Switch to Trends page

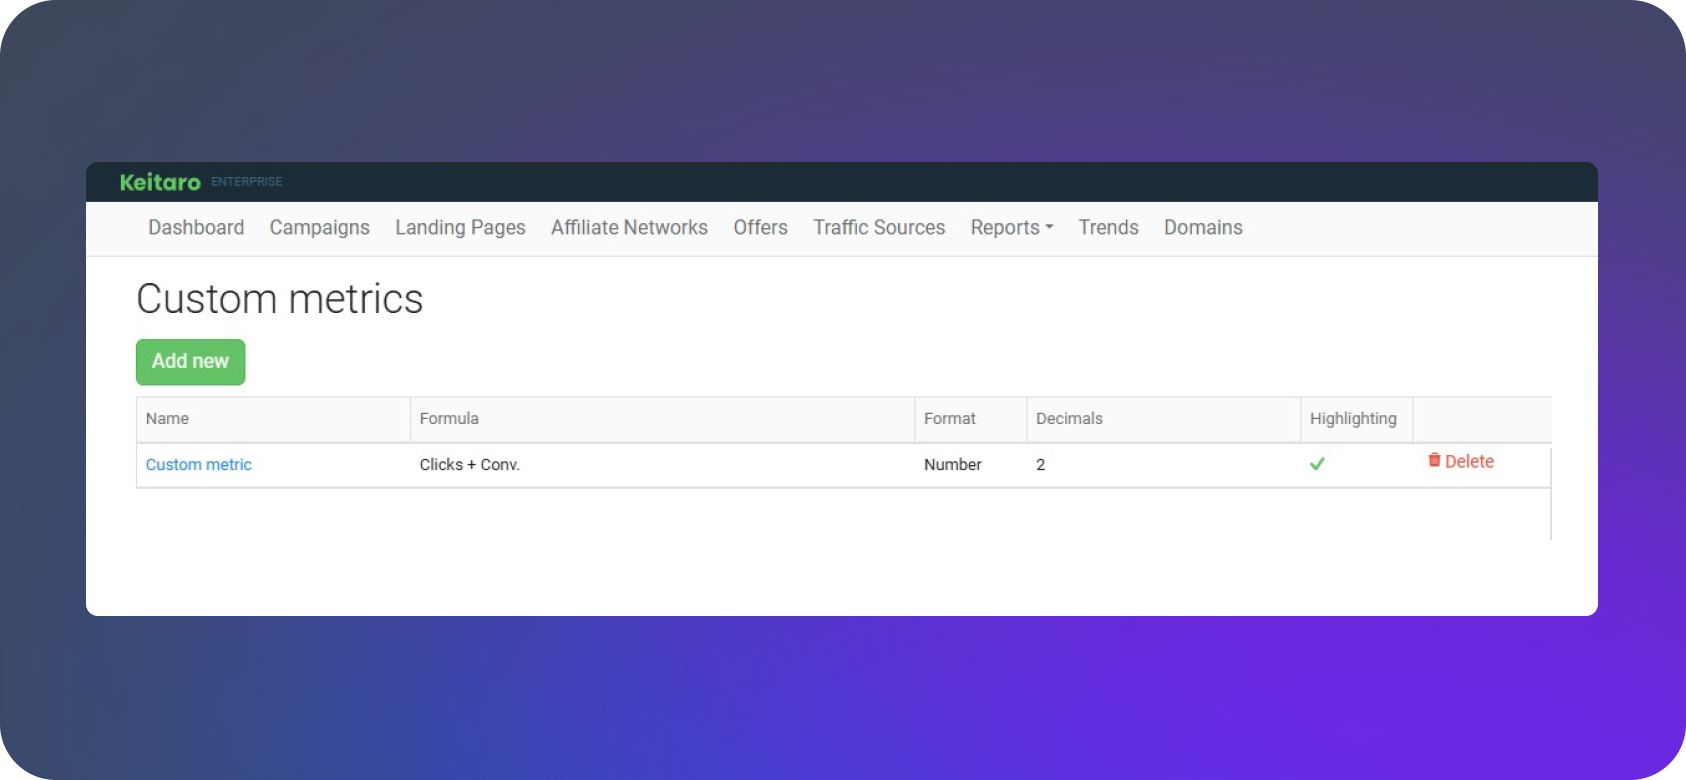click(x=1108, y=228)
